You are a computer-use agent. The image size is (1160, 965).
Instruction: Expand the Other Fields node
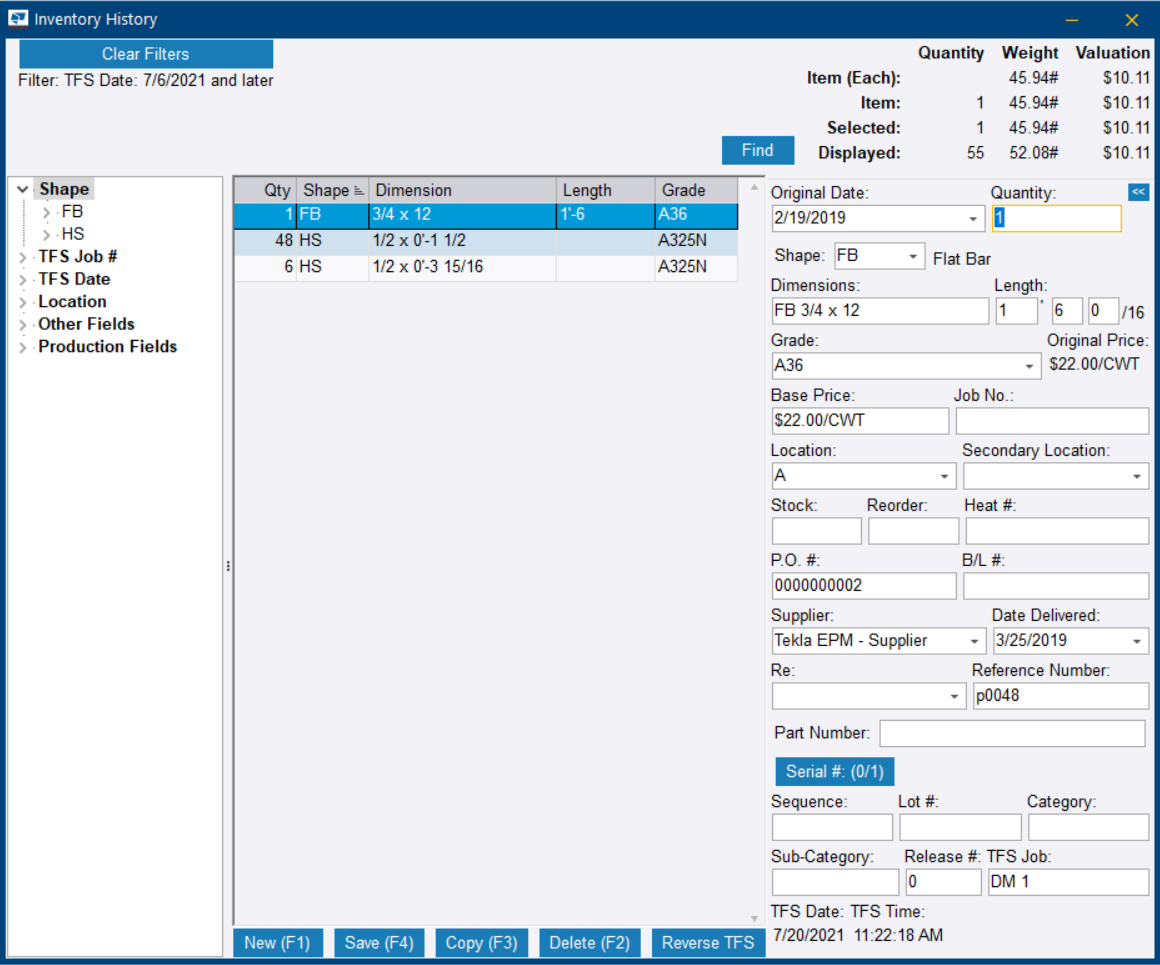tap(23, 325)
